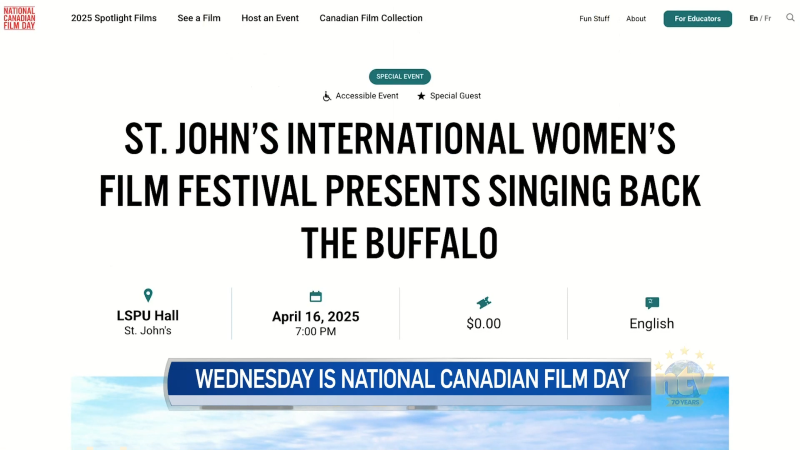
Task: Open the About link
Action: click(636, 18)
